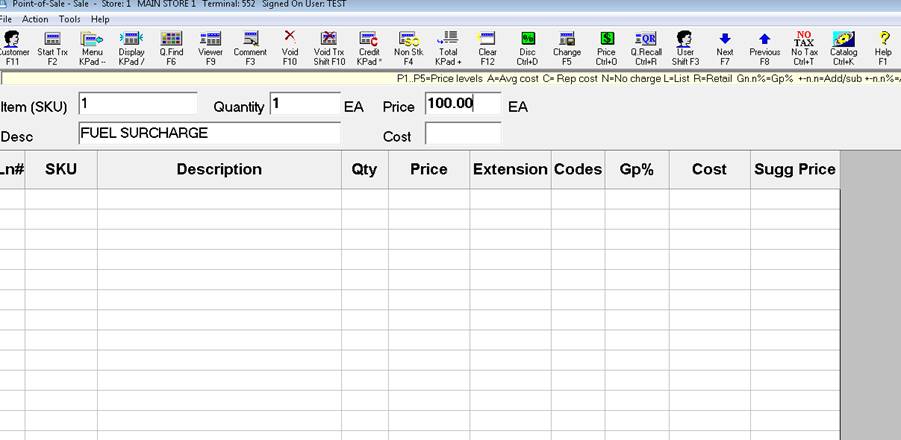Click the Customer F11 toolbar icon
The height and width of the screenshot is (440, 901).
click(12, 47)
